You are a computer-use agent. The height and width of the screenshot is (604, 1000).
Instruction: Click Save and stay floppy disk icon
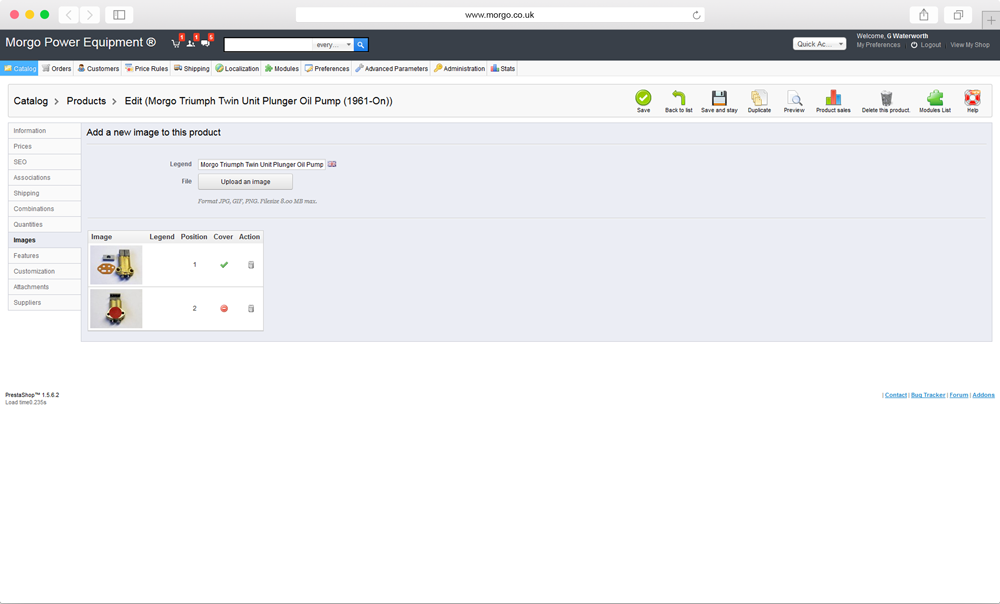(719, 98)
